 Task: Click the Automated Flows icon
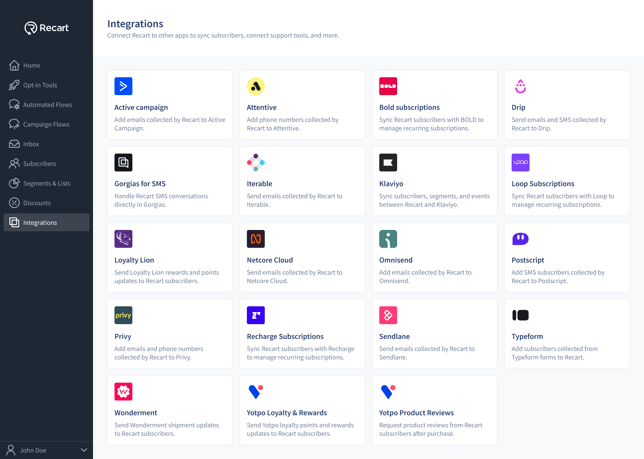pyautogui.click(x=14, y=105)
